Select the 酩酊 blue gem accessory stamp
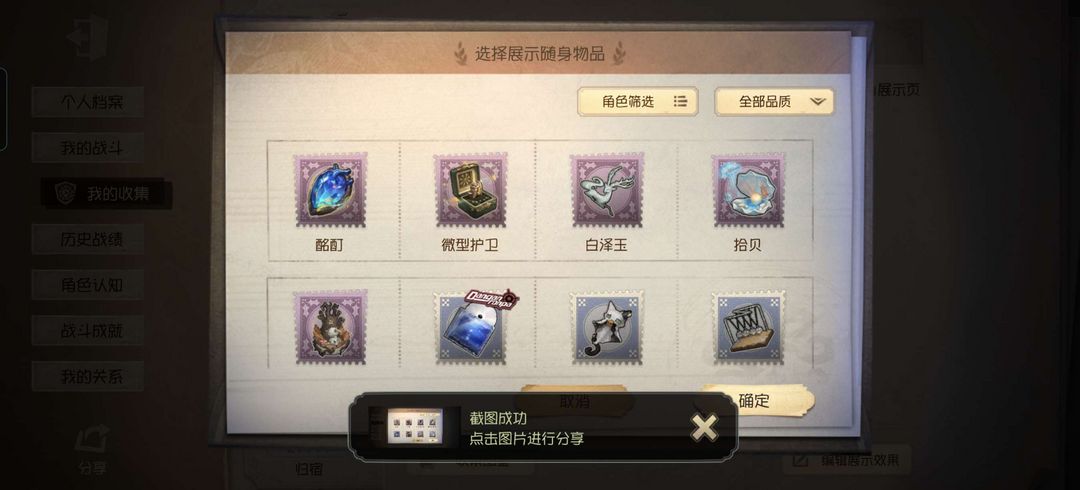The width and height of the screenshot is (1080, 490). click(331, 191)
